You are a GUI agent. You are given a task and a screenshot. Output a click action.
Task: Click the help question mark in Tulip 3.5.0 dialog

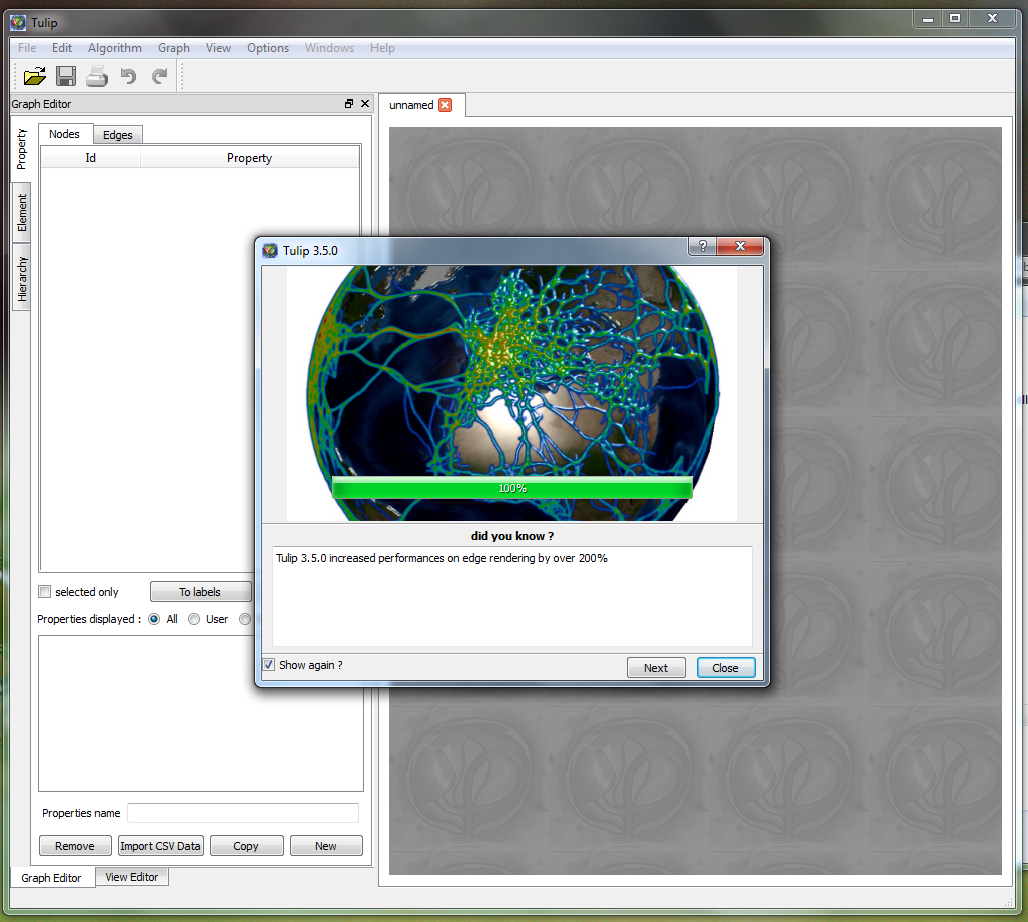click(702, 246)
